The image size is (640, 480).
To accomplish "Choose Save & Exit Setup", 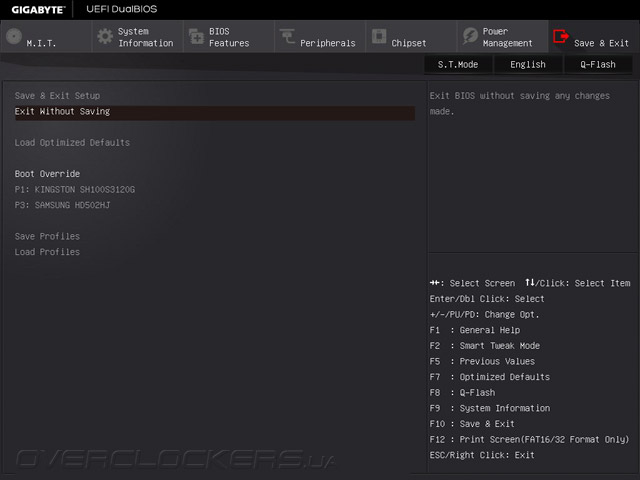I will (57, 96).
